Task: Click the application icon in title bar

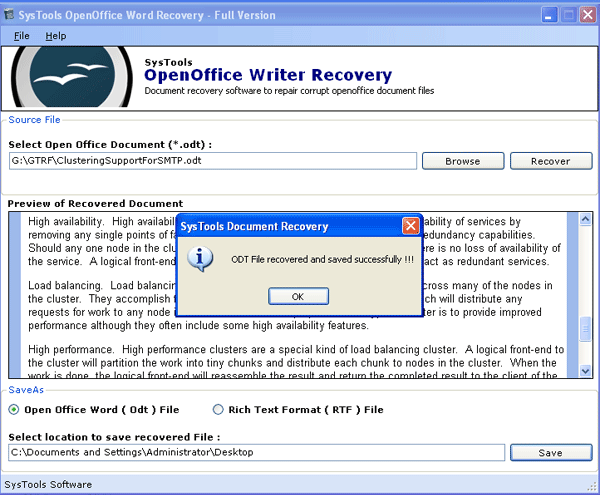Action: pyautogui.click(x=9, y=15)
